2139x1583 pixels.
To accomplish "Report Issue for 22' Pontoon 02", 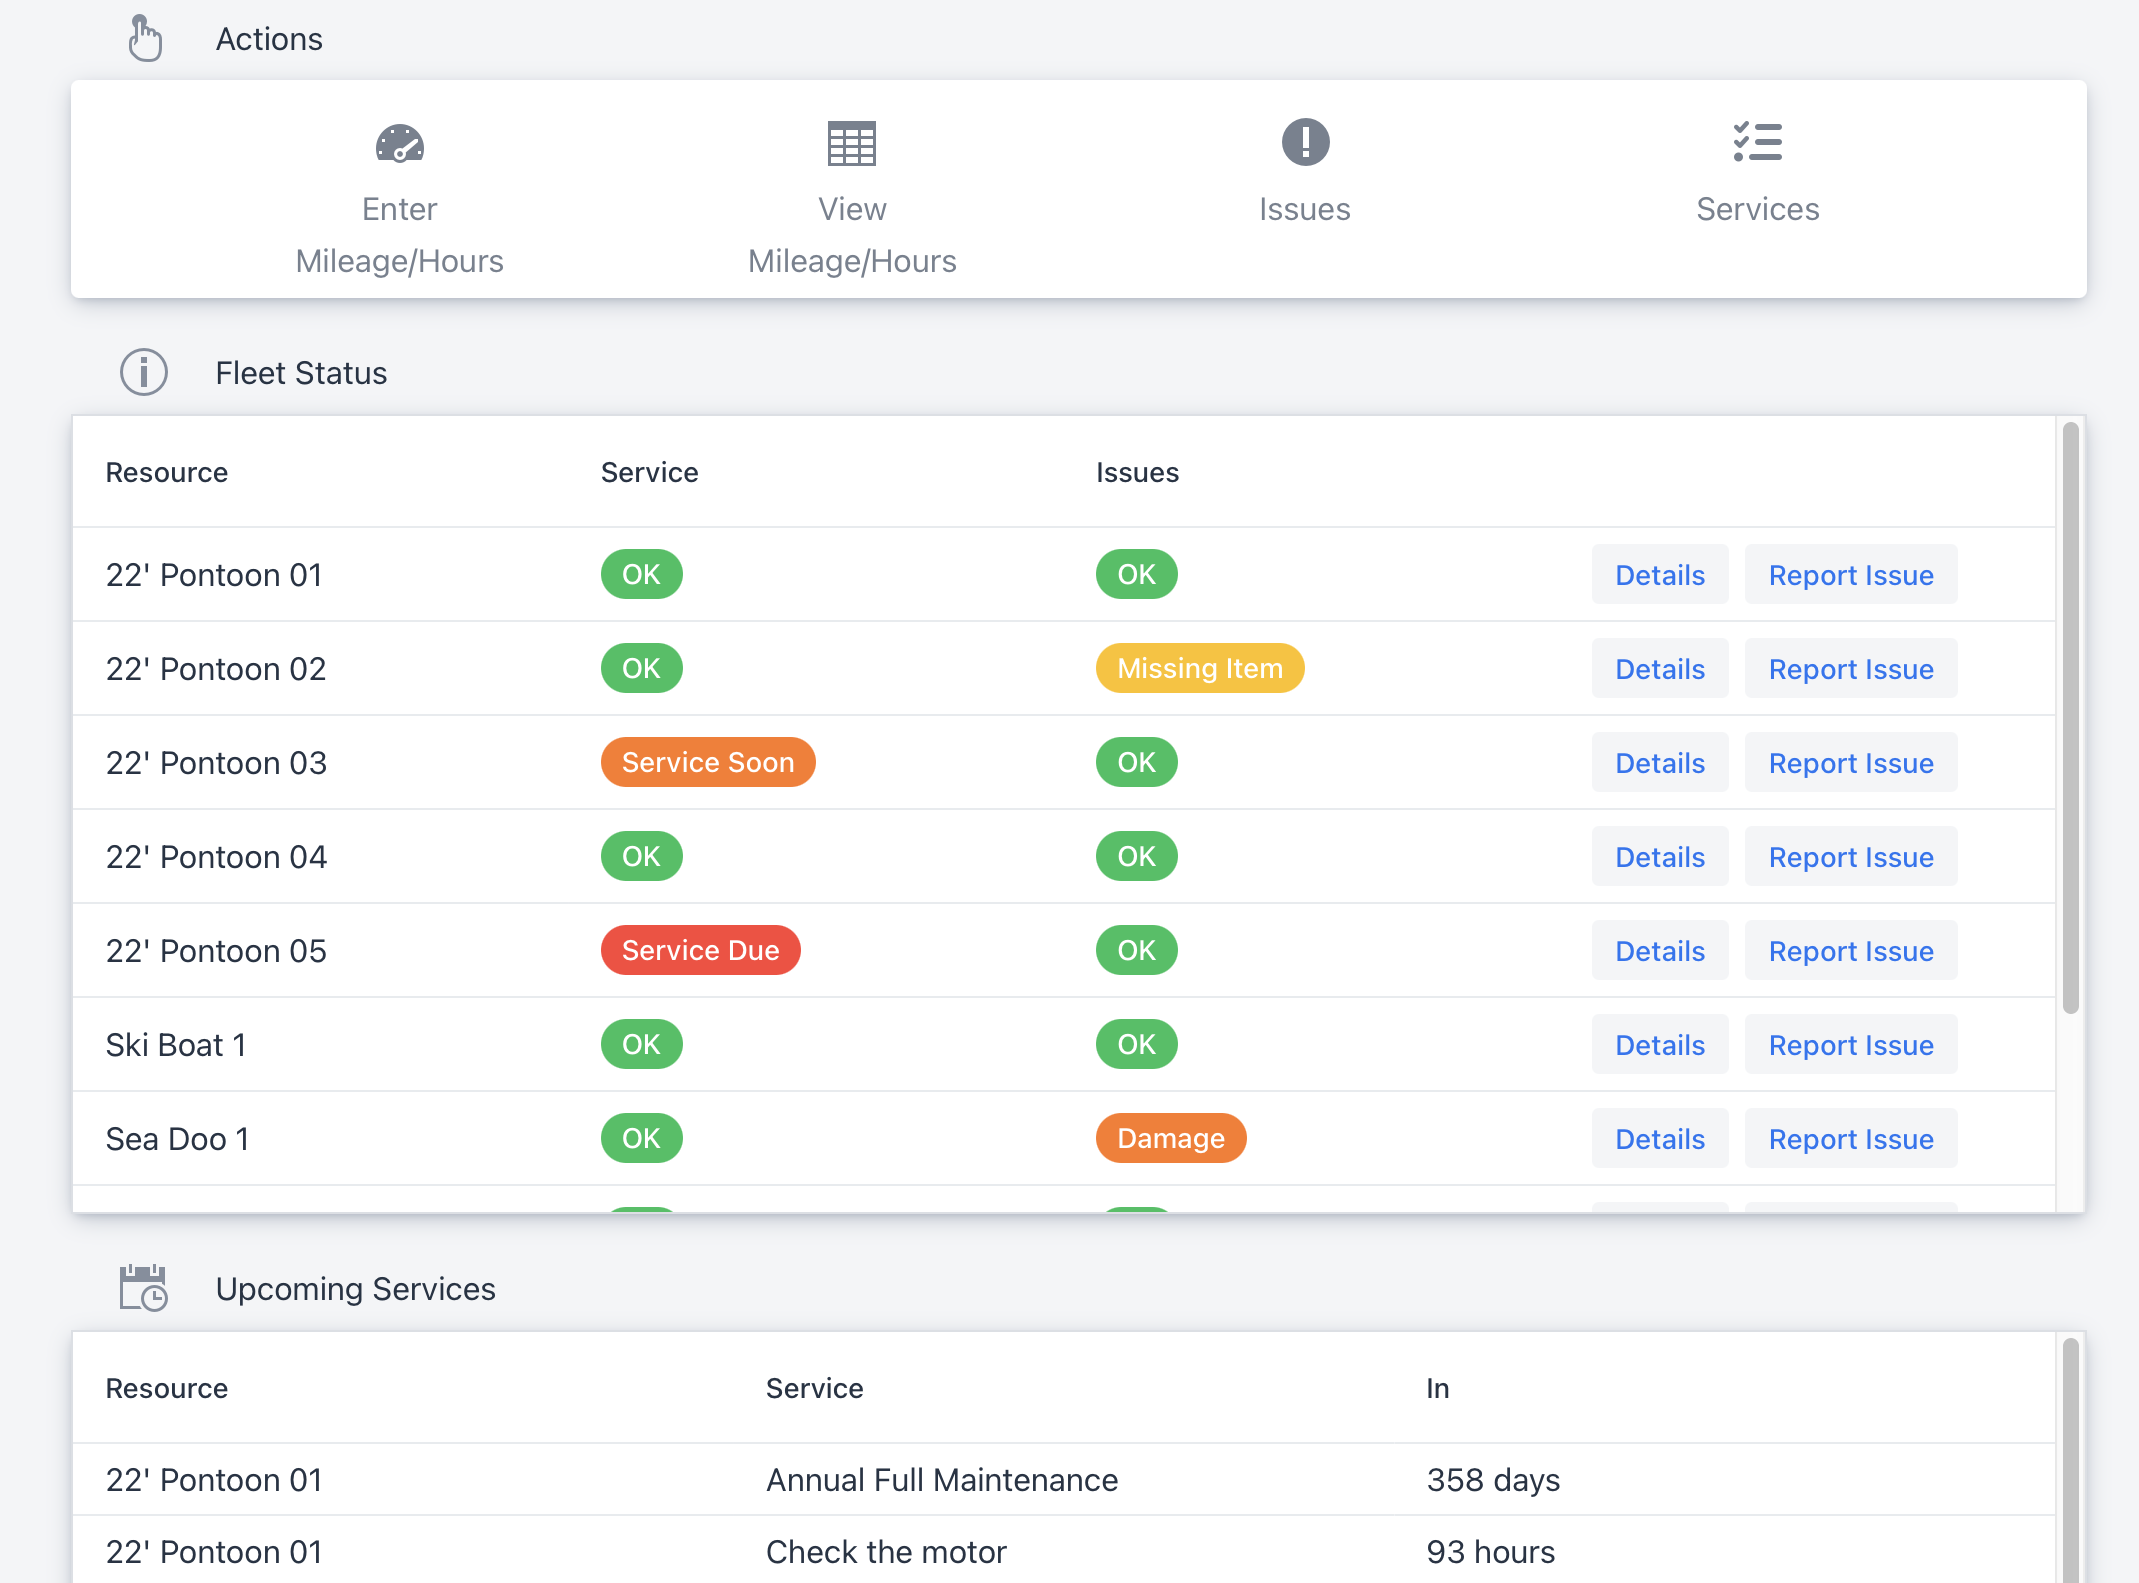I will (x=1850, y=669).
